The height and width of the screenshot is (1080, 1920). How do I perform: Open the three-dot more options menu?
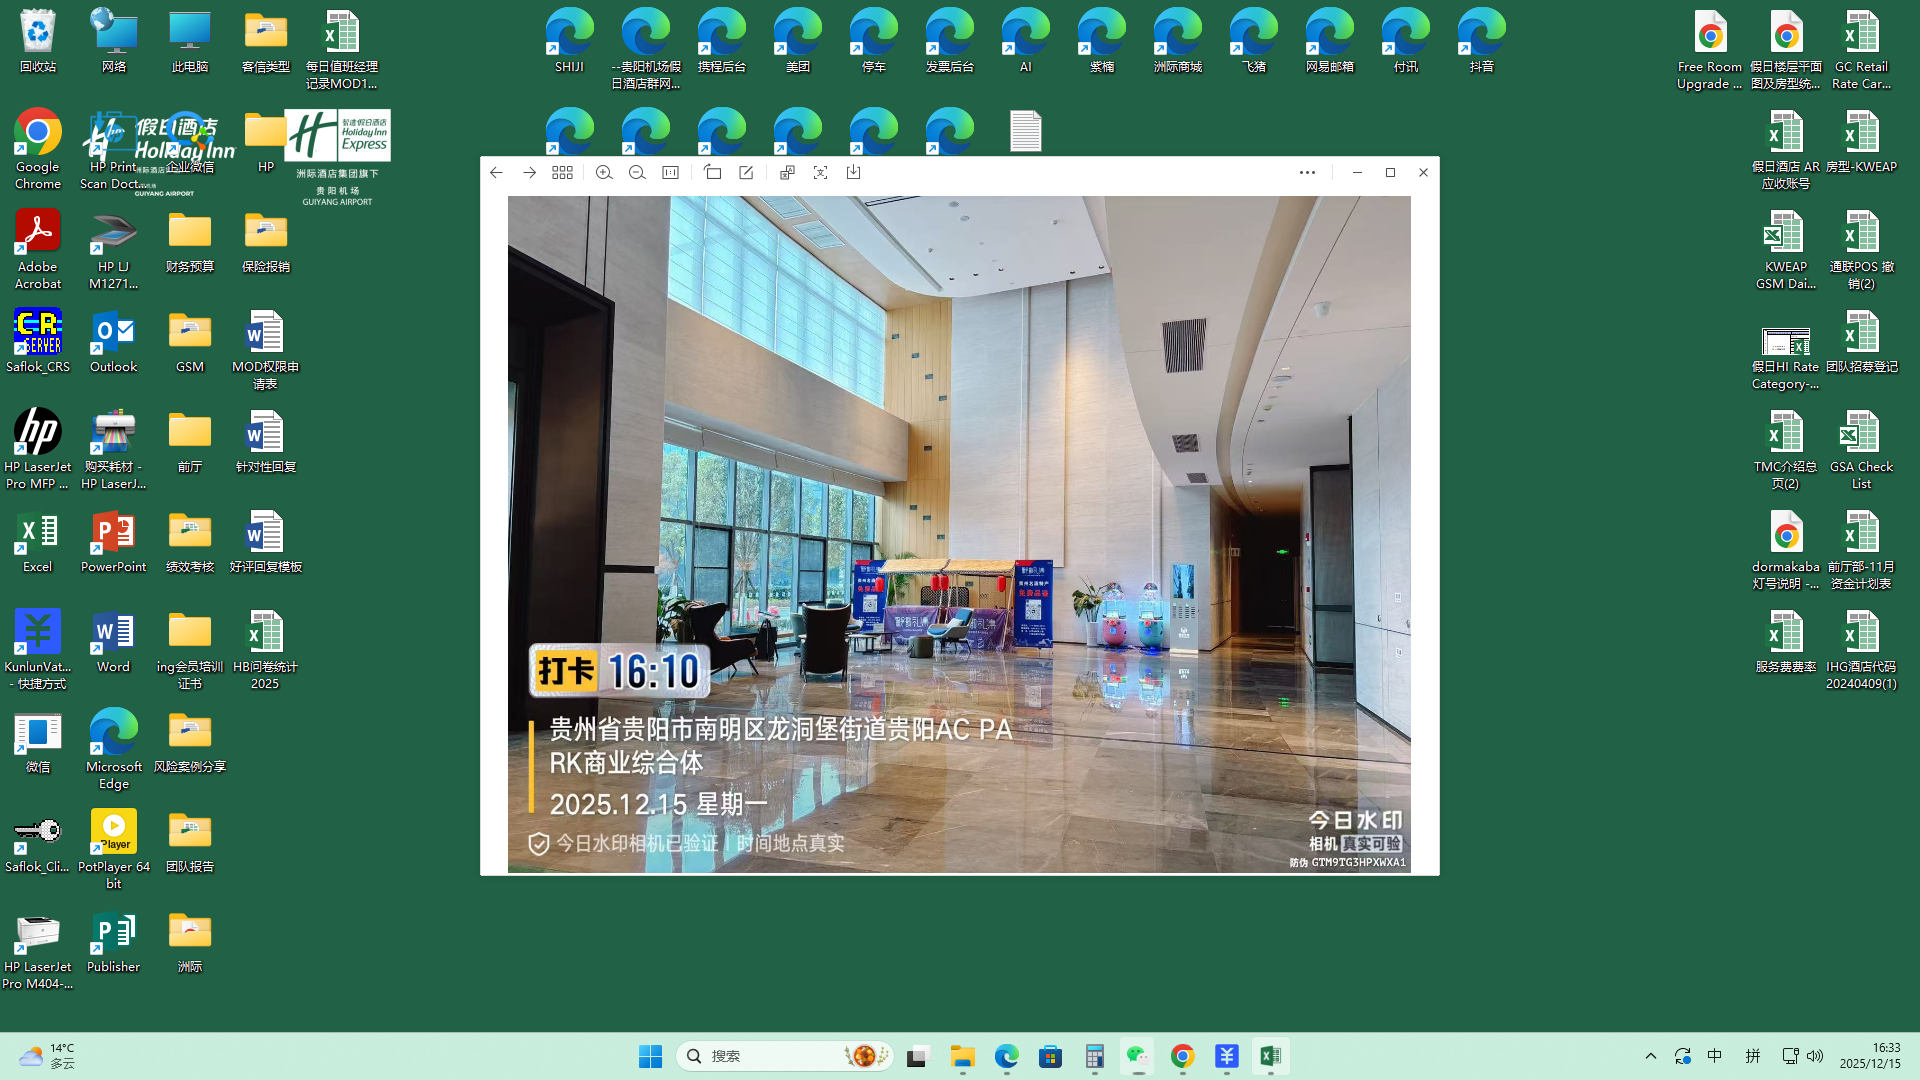click(1307, 173)
